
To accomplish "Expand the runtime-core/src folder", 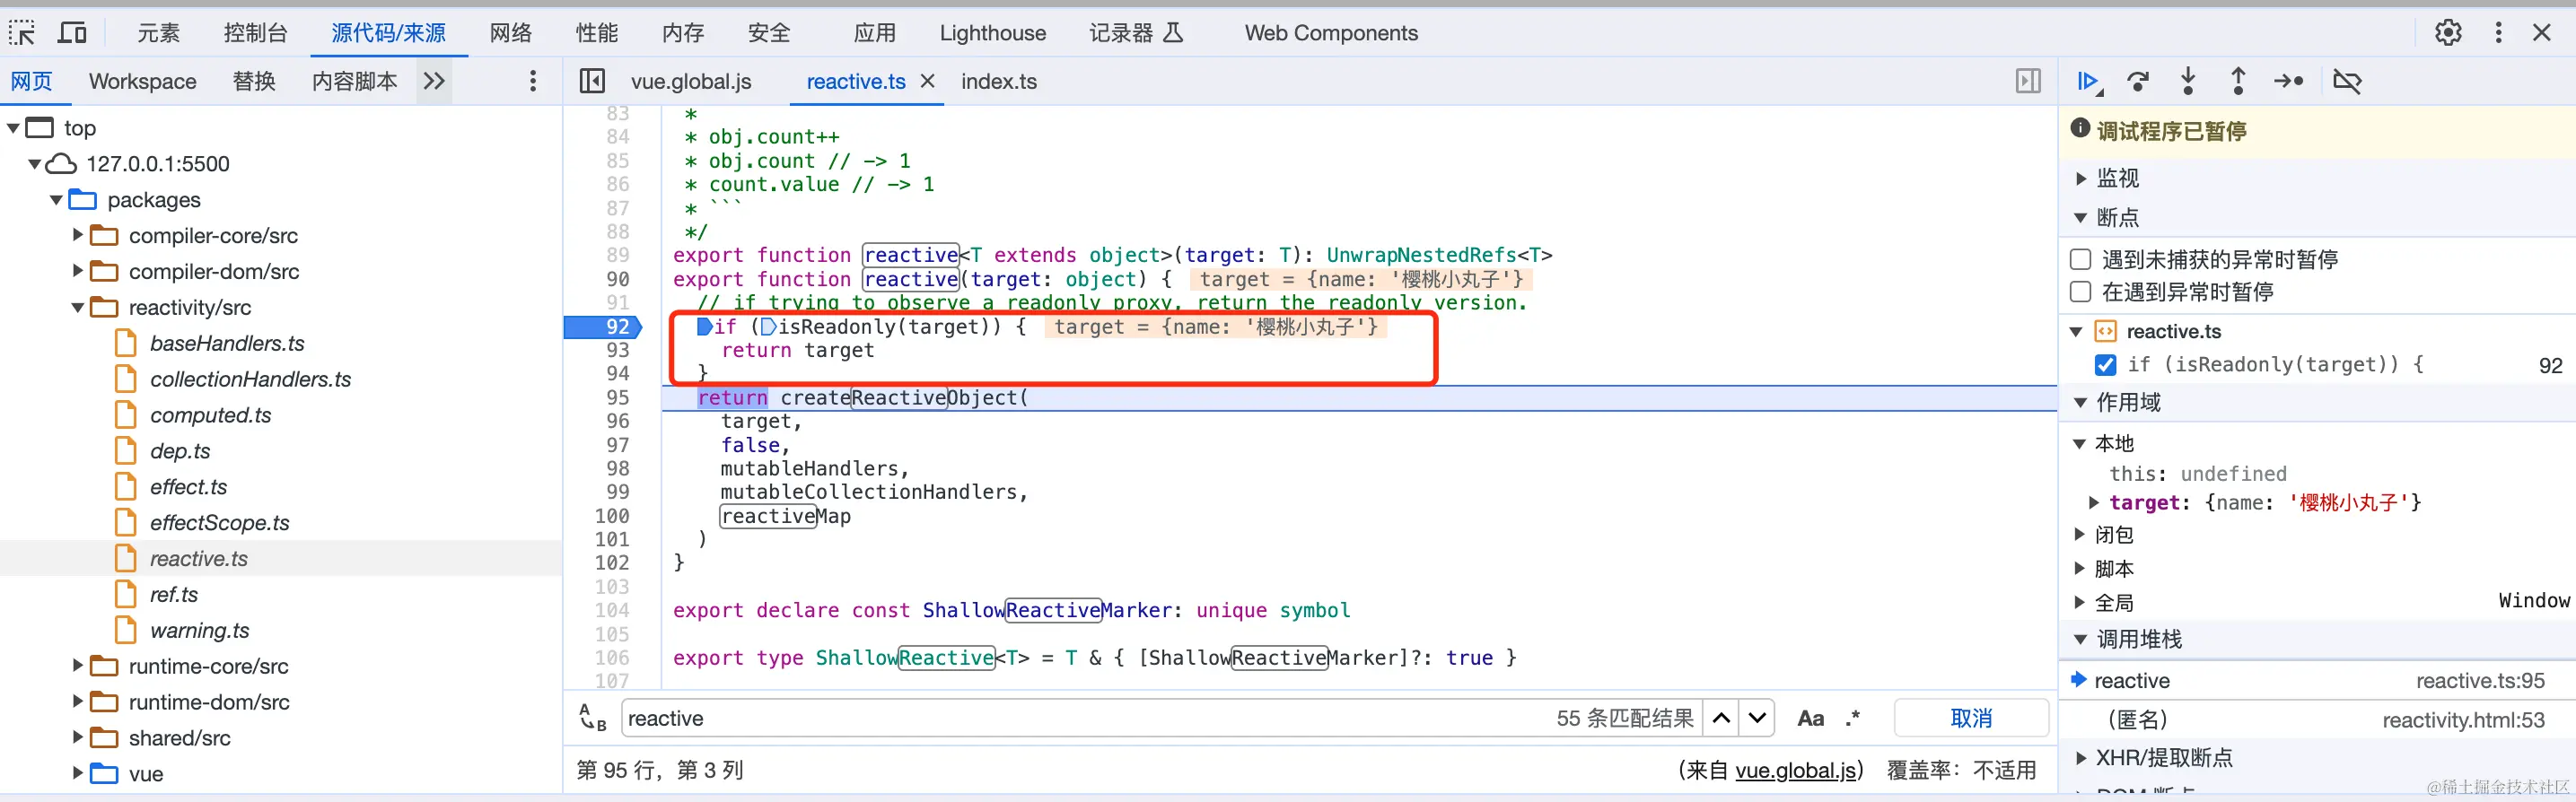I will 78,665.
